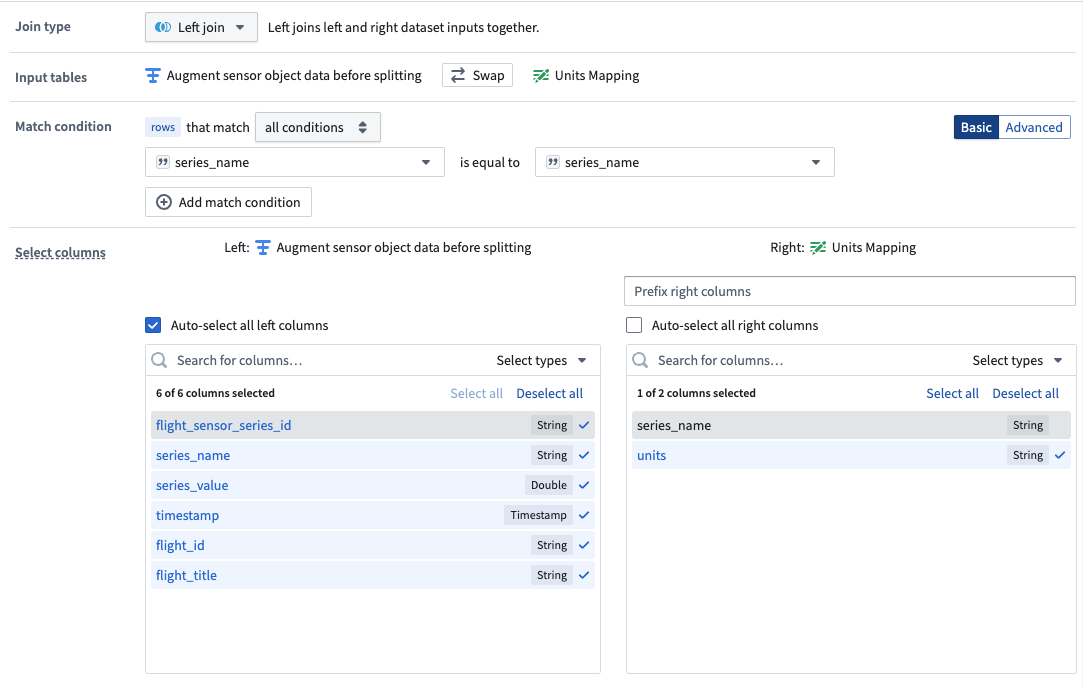The height and width of the screenshot is (687, 1083).
Task: Click the Double type tag on series_value
Action: tap(549, 485)
